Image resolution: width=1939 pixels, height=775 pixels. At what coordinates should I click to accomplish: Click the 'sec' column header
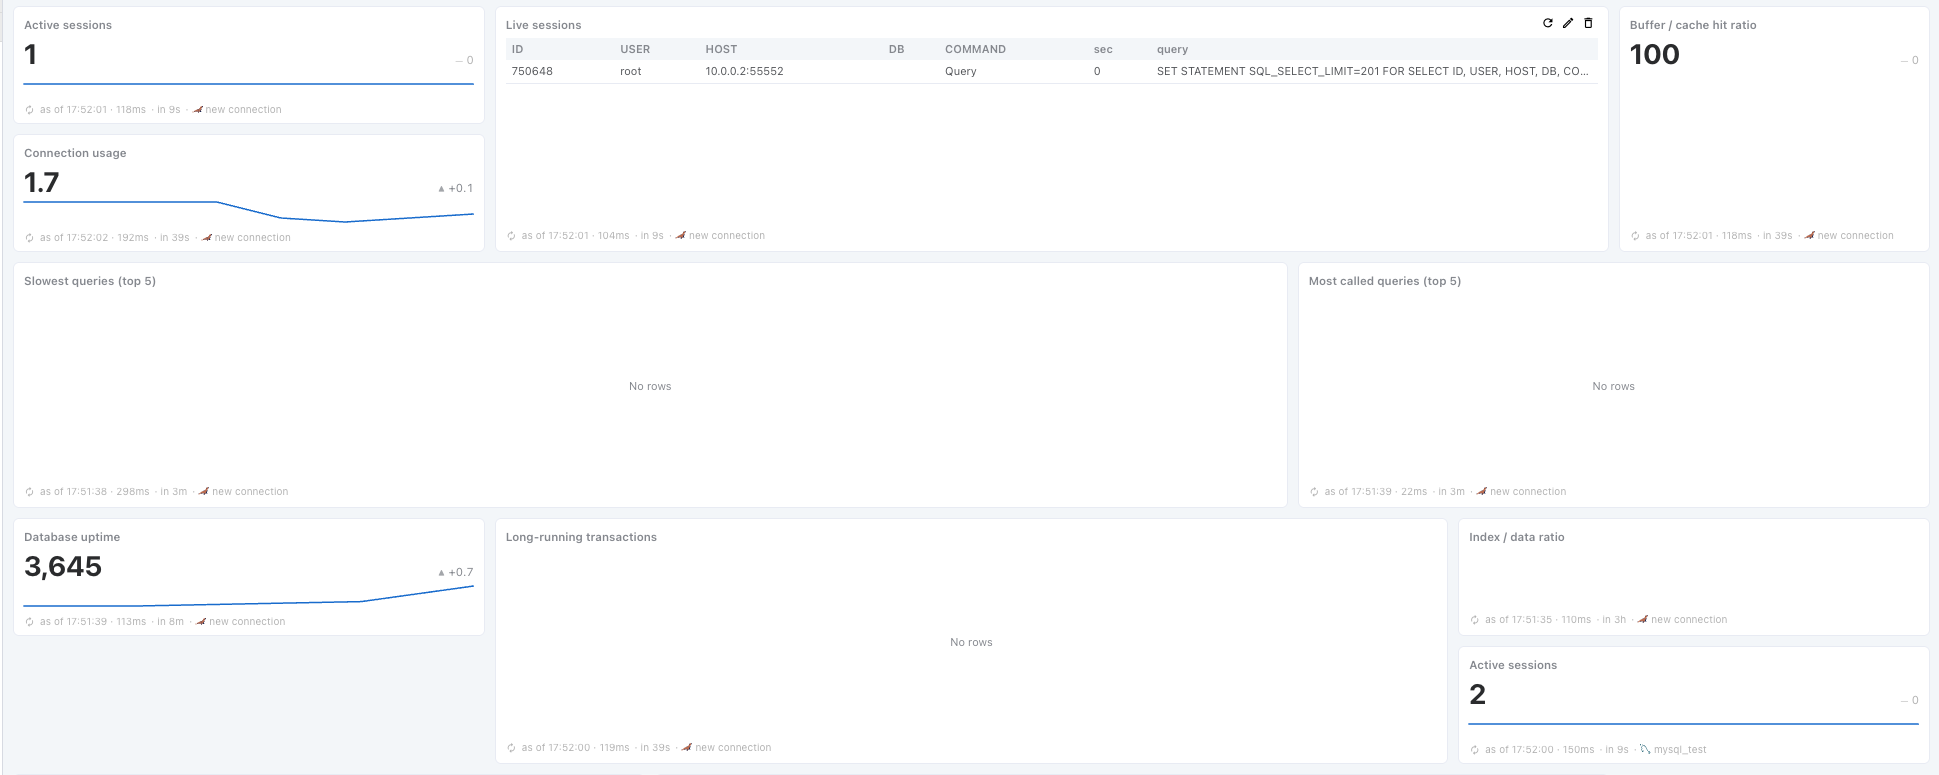(x=1103, y=49)
